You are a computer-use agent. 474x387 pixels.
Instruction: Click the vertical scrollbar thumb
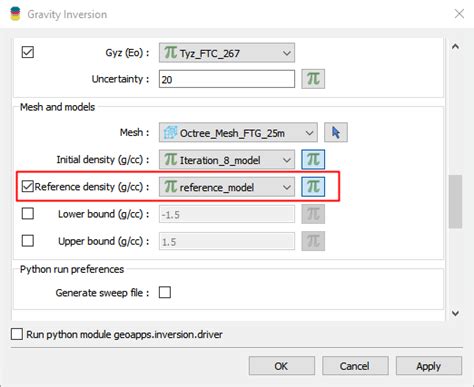click(455, 201)
